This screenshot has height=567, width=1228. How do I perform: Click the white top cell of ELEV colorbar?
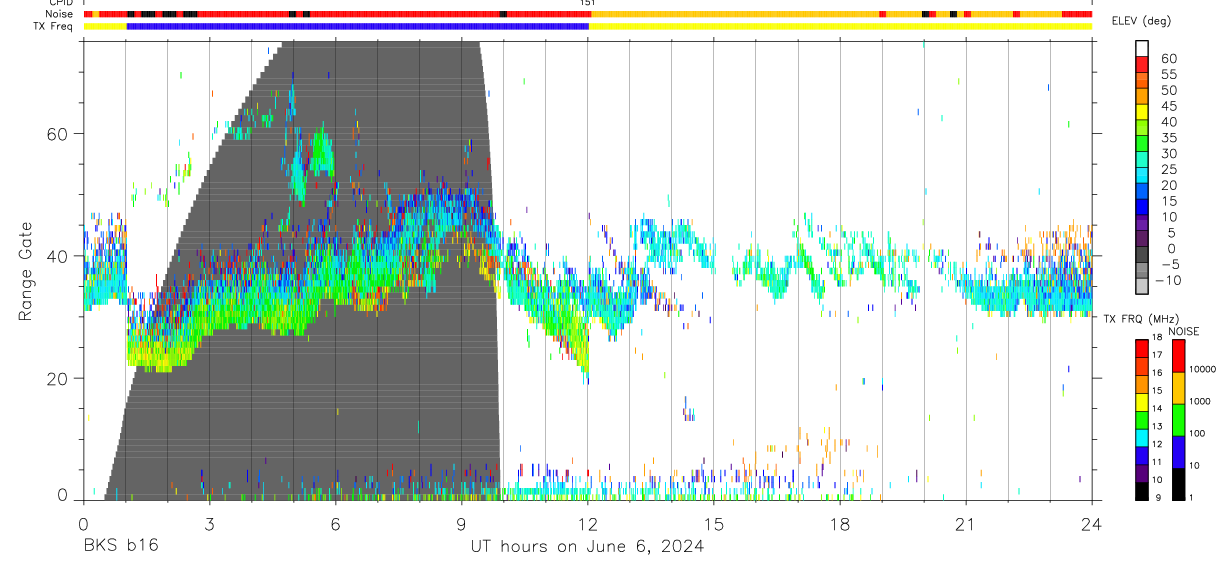(x=1142, y=46)
